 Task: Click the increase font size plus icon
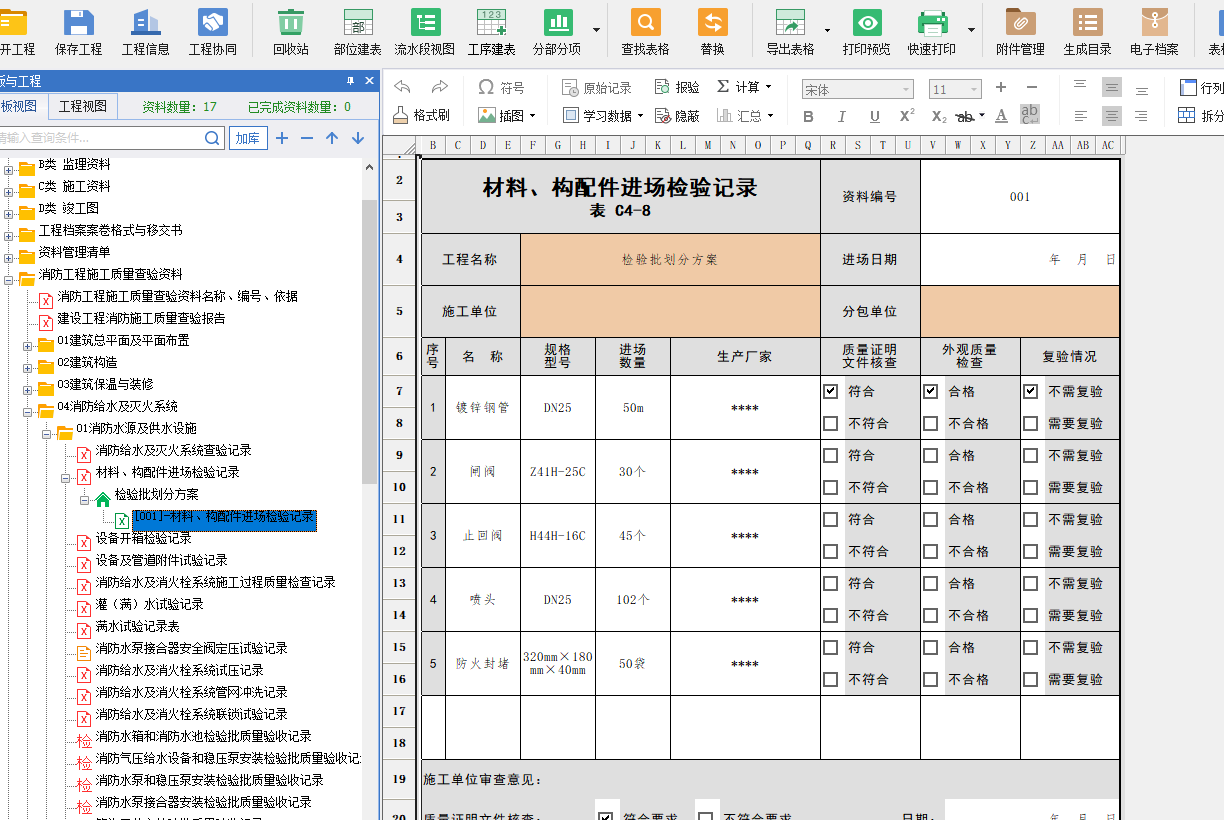click(1001, 88)
